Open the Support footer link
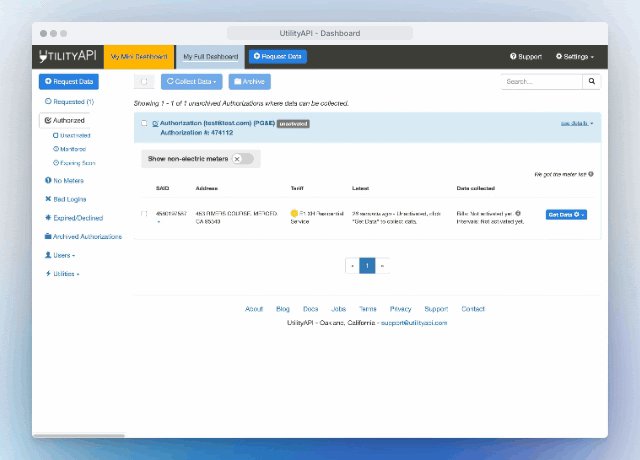Image resolution: width=640 pixels, height=460 pixels. tap(436, 309)
